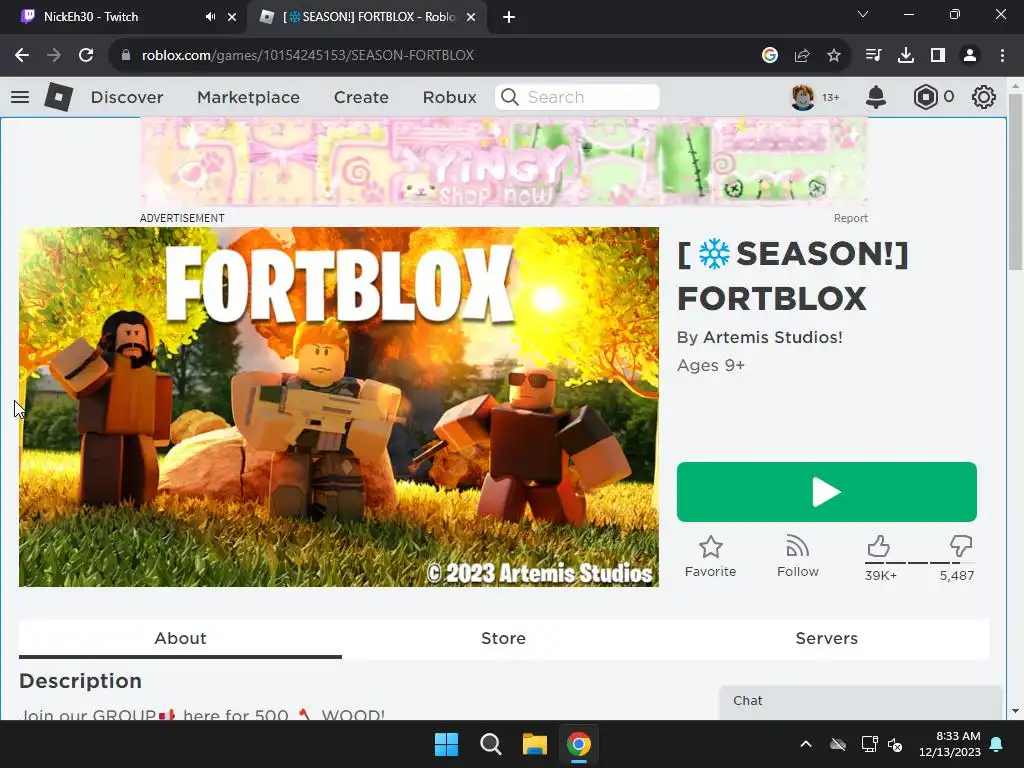The height and width of the screenshot is (768, 1024).
Task: Show hidden system tray icons
Action: point(806,744)
